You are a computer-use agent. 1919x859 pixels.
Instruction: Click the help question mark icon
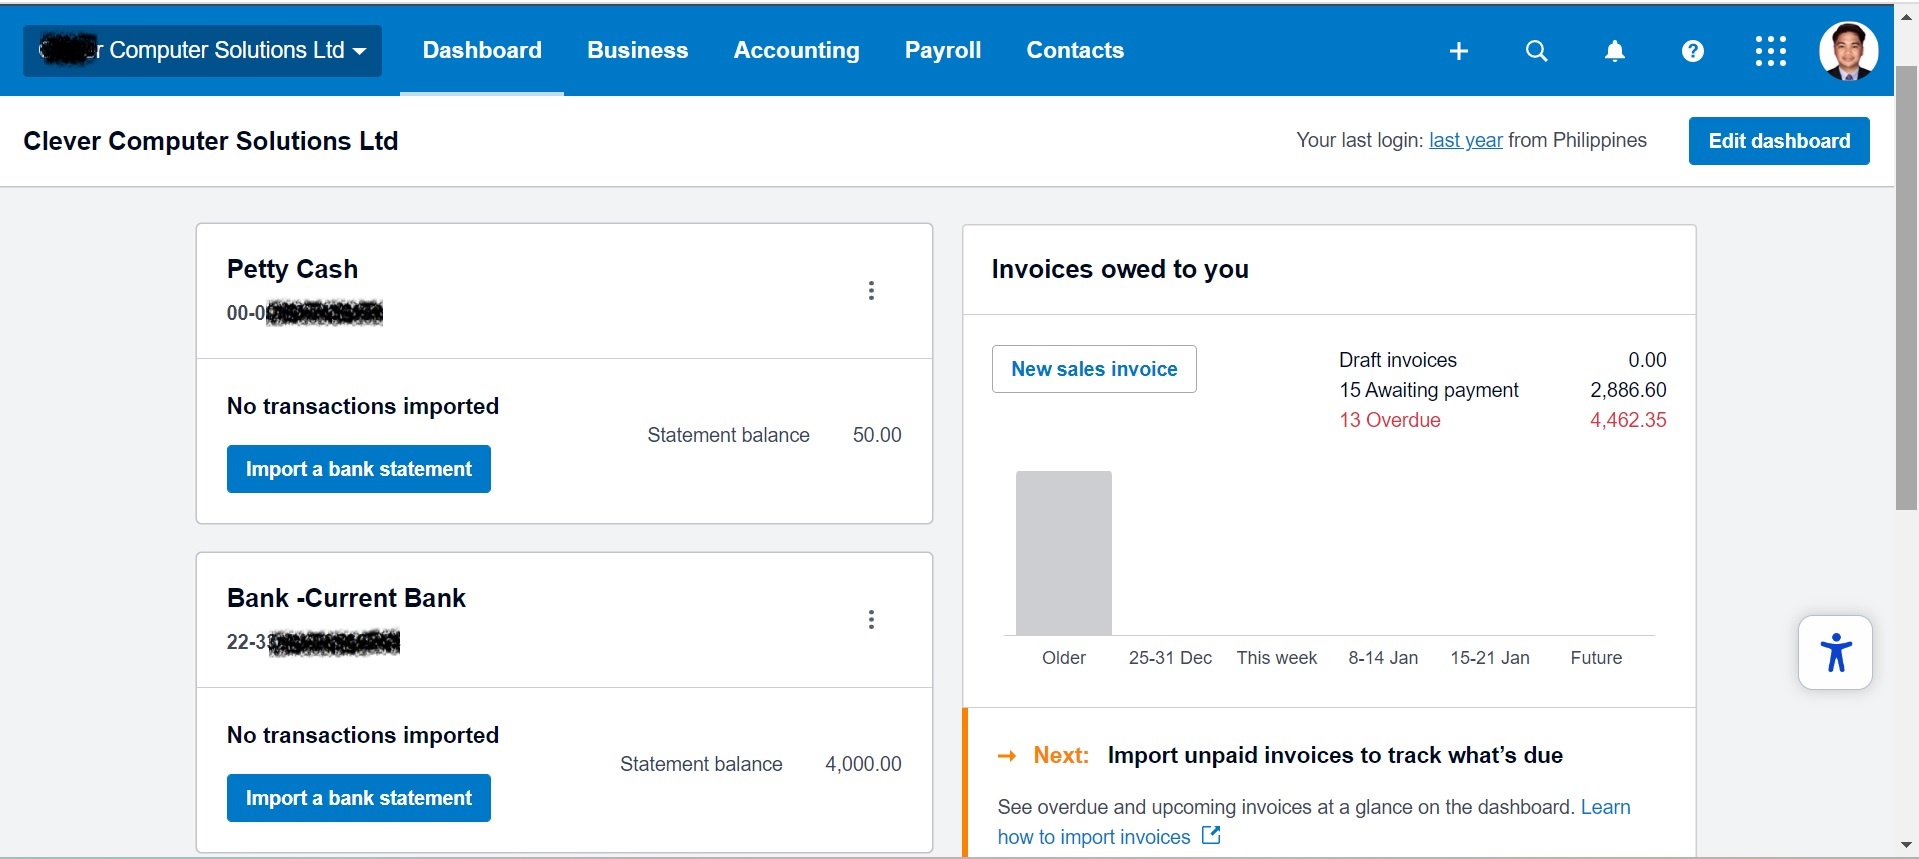pos(1693,51)
